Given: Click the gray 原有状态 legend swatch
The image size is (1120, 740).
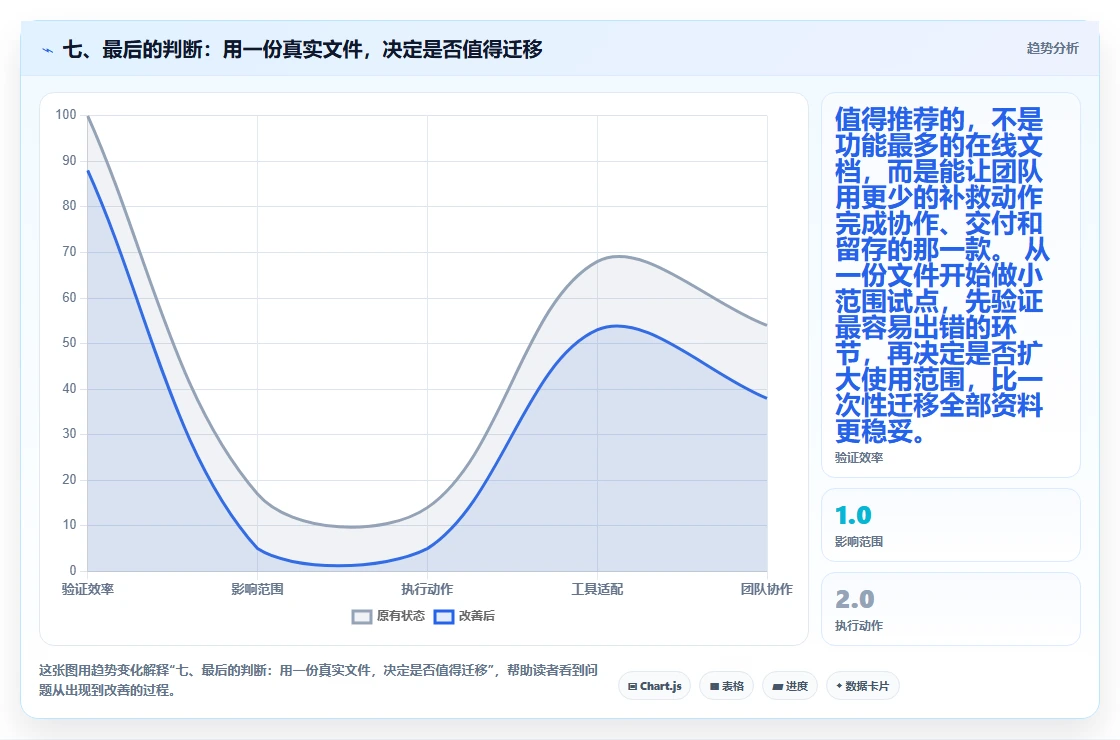Looking at the screenshot, I should click(362, 616).
